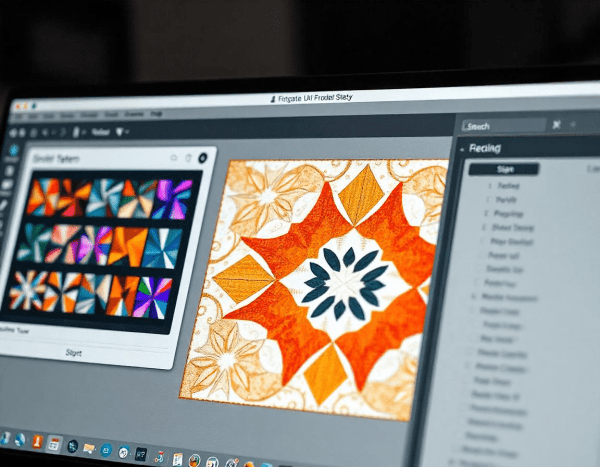Open the dark square icon in the dock
Screen dimensions: 600x467
coord(141,455)
